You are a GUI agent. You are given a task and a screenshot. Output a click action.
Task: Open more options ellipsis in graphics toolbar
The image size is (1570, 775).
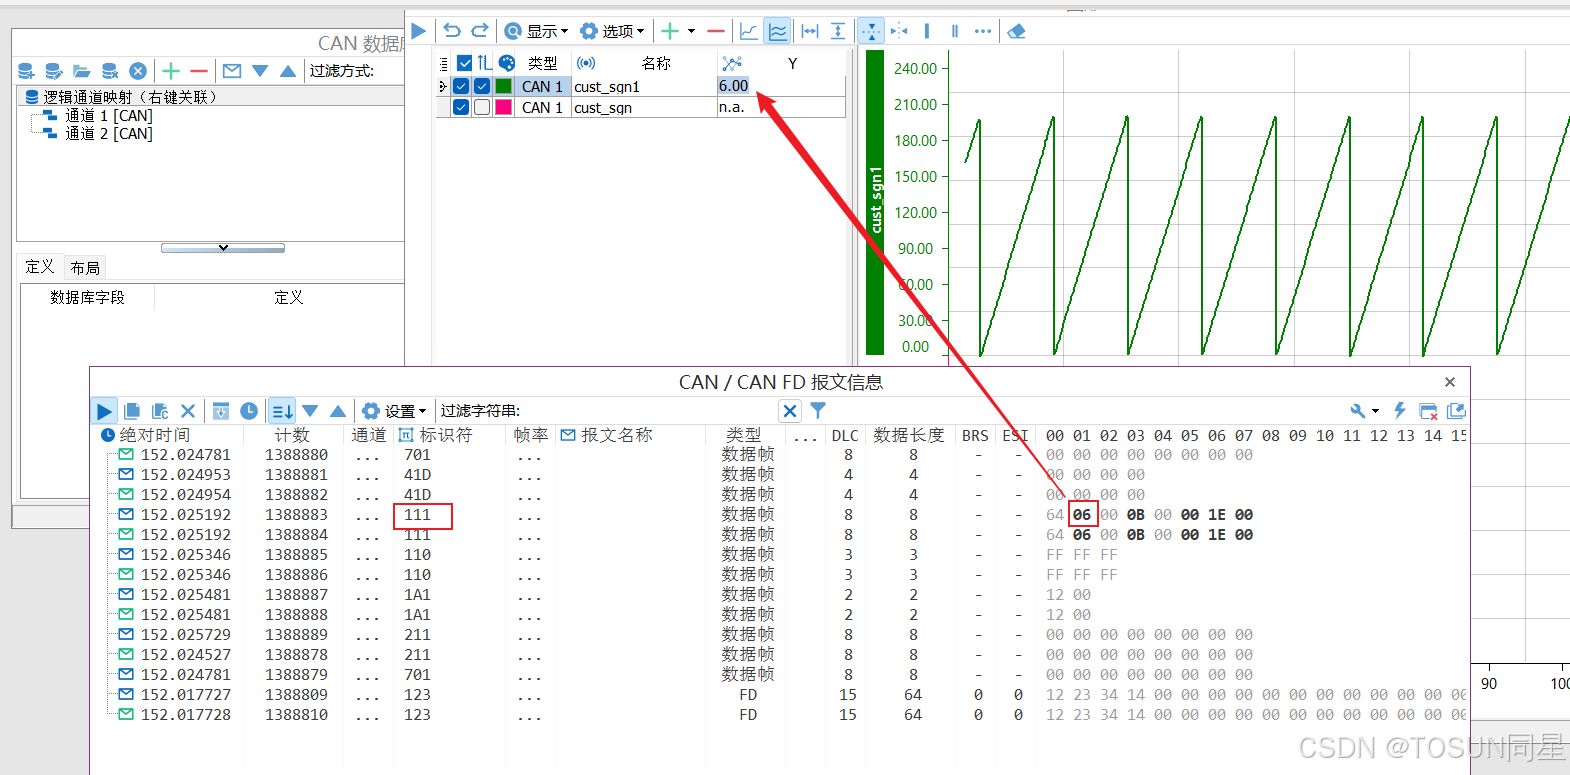[x=983, y=31]
